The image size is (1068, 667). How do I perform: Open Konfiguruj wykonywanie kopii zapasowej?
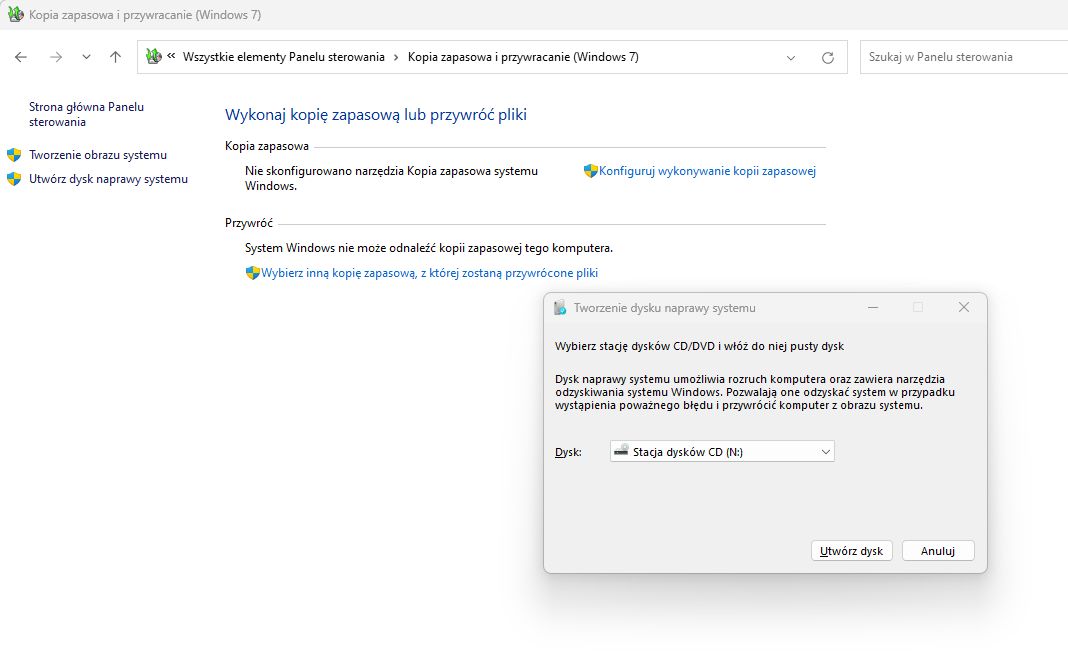click(x=707, y=170)
